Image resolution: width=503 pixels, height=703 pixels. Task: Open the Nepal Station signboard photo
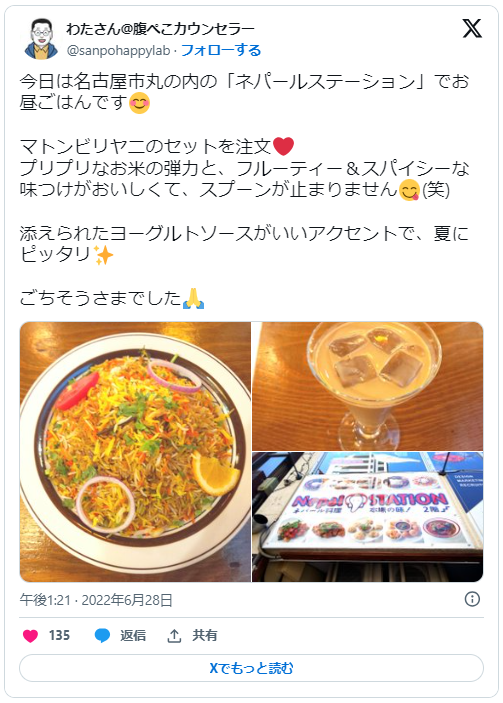(368, 517)
